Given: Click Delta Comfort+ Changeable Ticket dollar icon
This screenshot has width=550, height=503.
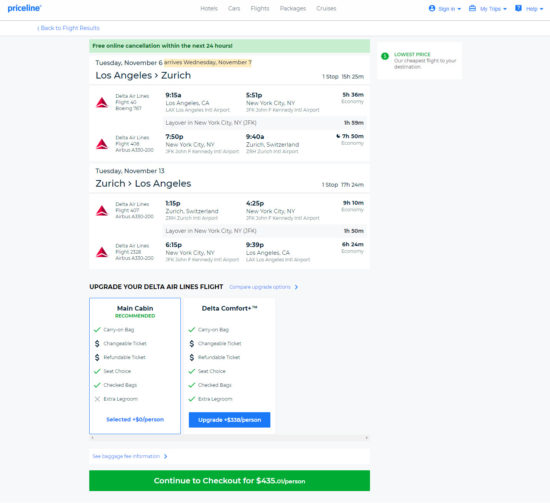Looking at the screenshot, I should [x=192, y=343].
